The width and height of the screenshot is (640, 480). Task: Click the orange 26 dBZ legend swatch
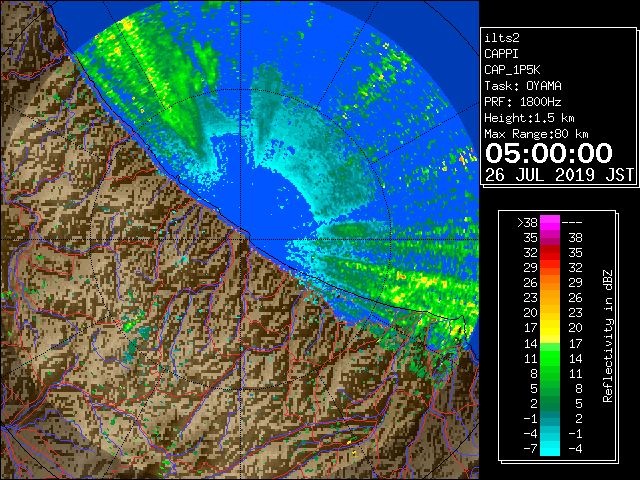click(x=550, y=283)
